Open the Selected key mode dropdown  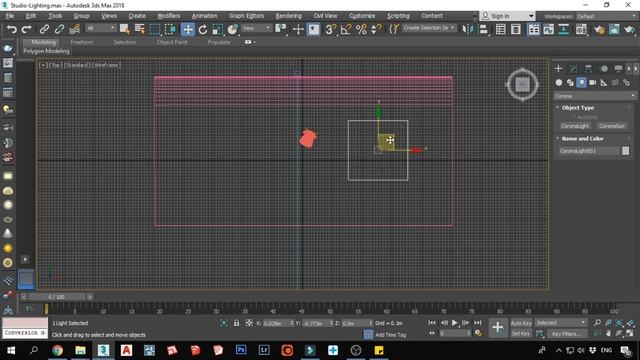click(x=560, y=322)
